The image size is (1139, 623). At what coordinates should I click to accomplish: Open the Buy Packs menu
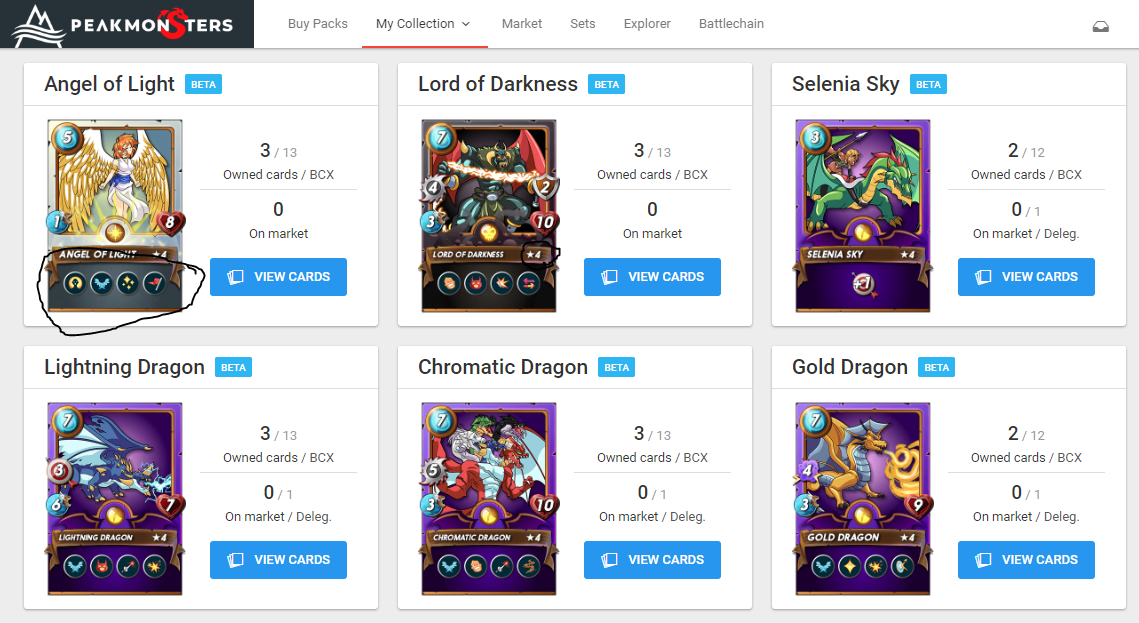(x=317, y=24)
